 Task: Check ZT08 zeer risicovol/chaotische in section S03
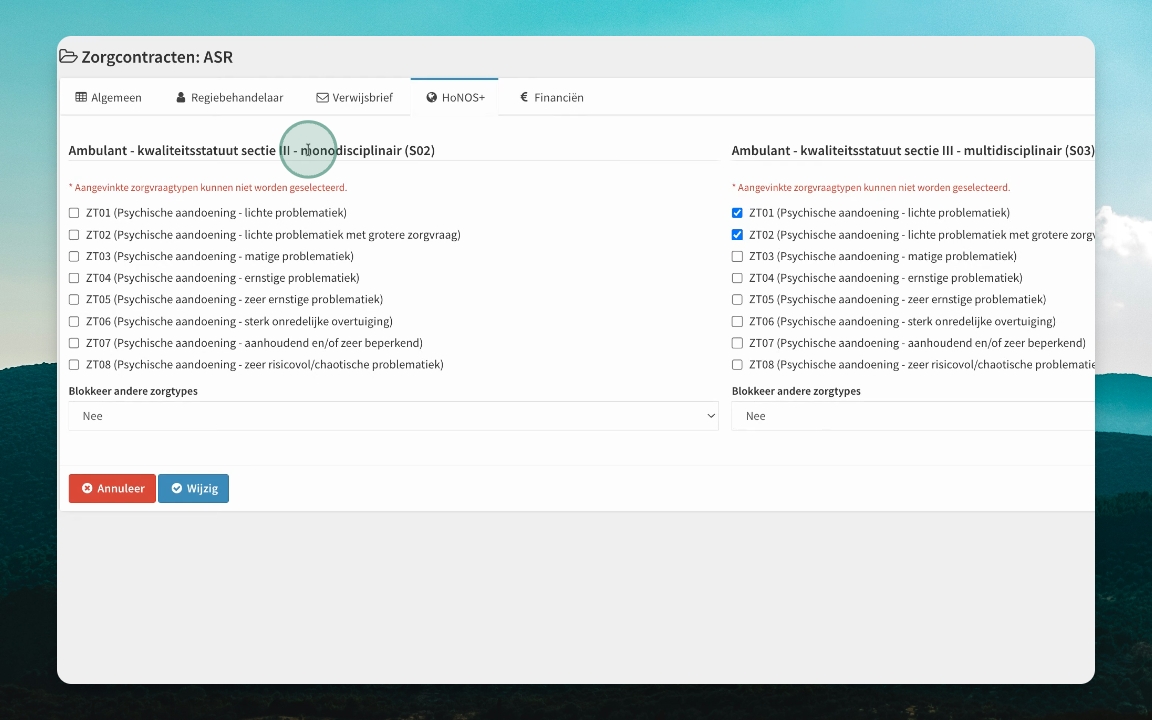tap(737, 364)
